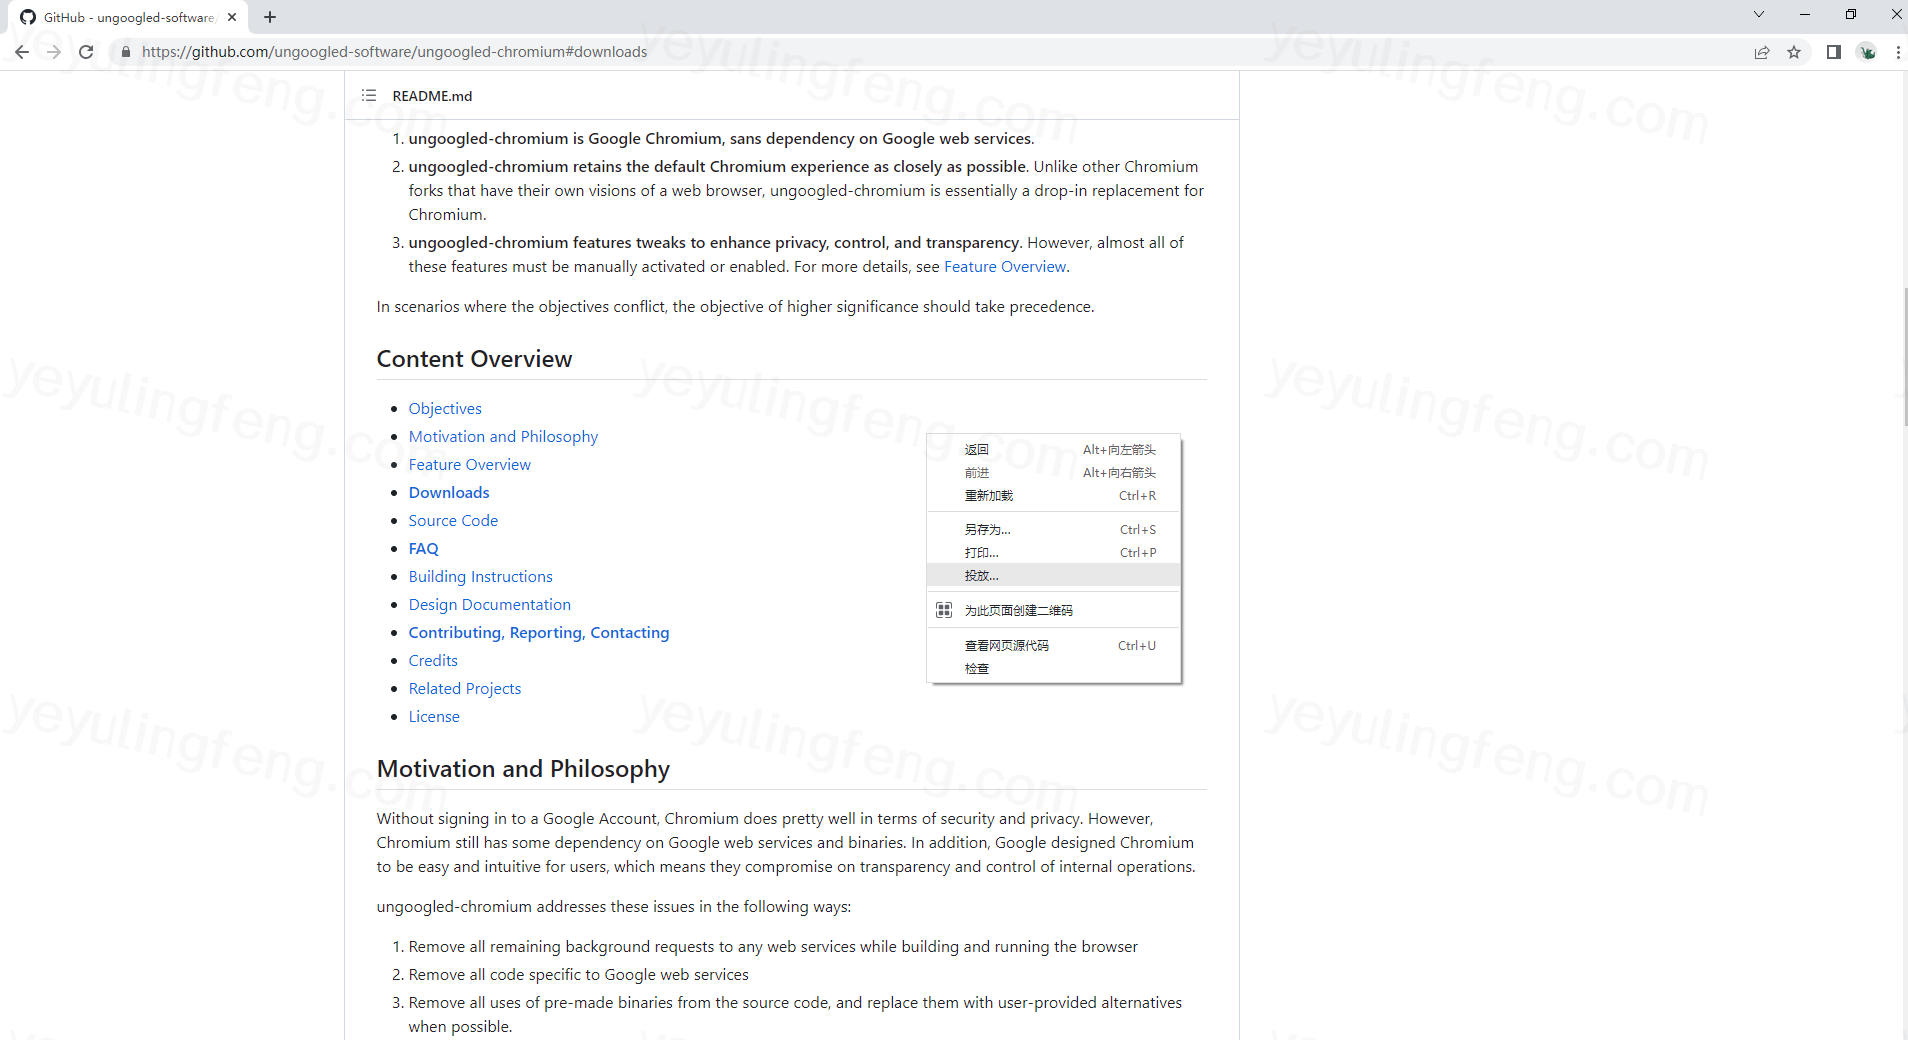Image resolution: width=1908 pixels, height=1040 pixels.
Task: Click the profile avatar icon
Action: point(1867,52)
